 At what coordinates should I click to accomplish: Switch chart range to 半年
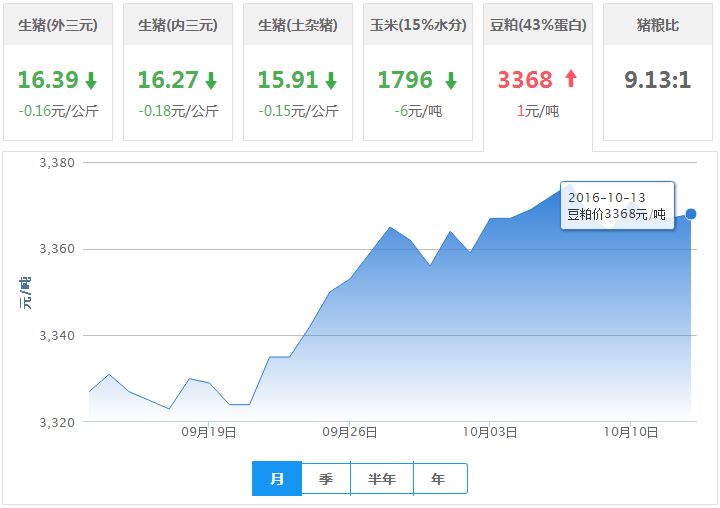382,479
